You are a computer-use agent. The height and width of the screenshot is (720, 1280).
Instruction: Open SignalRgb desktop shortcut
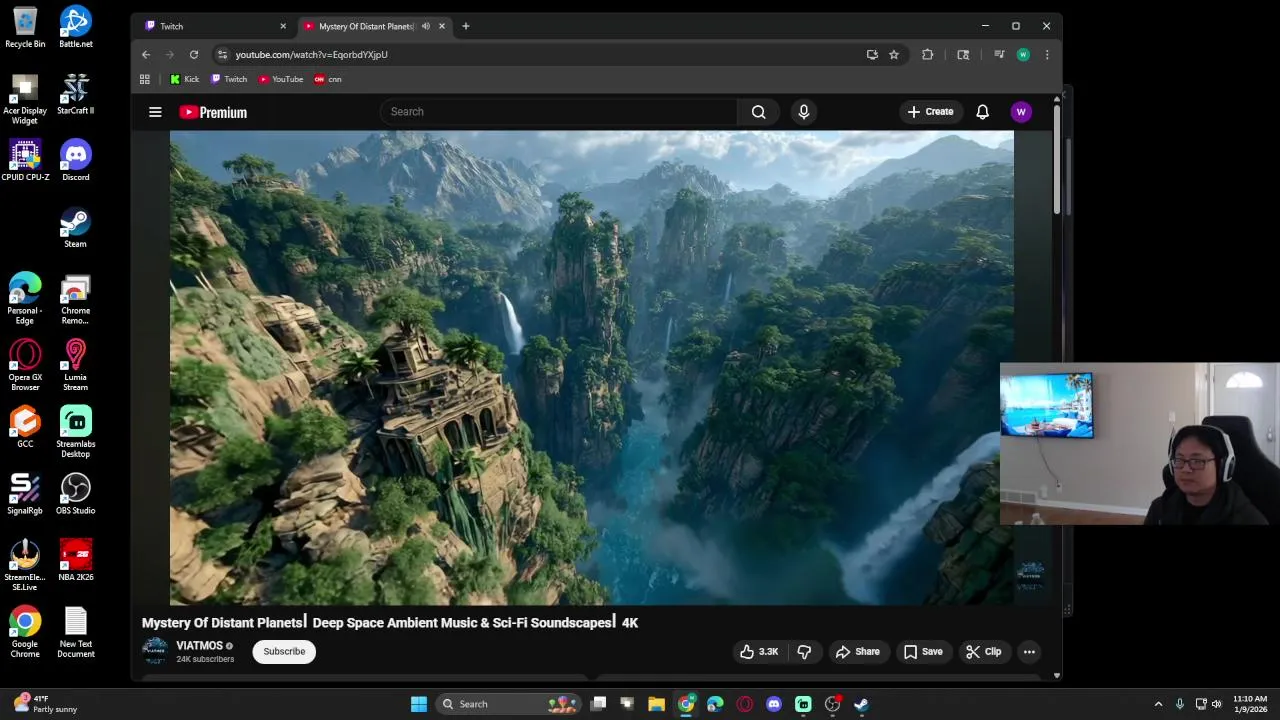(x=25, y=495)
